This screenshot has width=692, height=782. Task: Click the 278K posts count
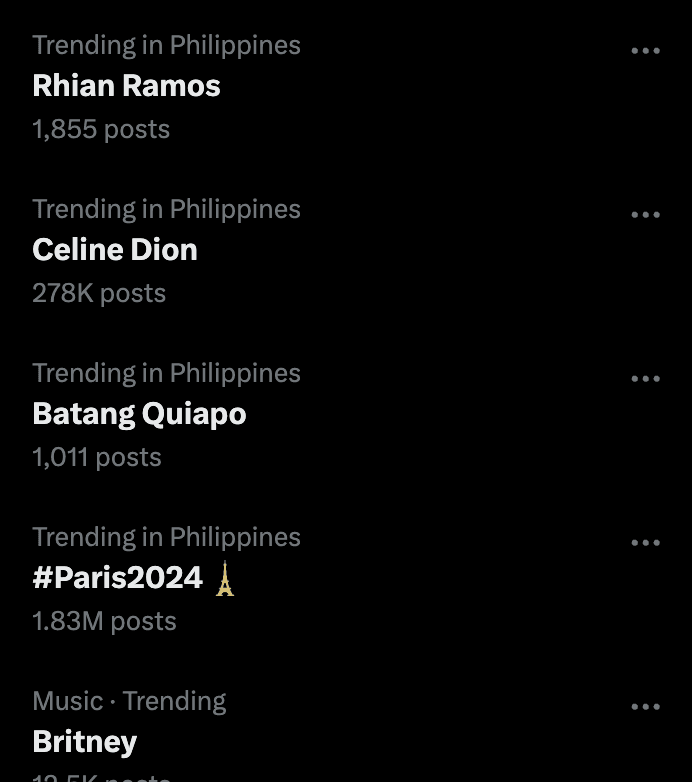tap(99, 293)
